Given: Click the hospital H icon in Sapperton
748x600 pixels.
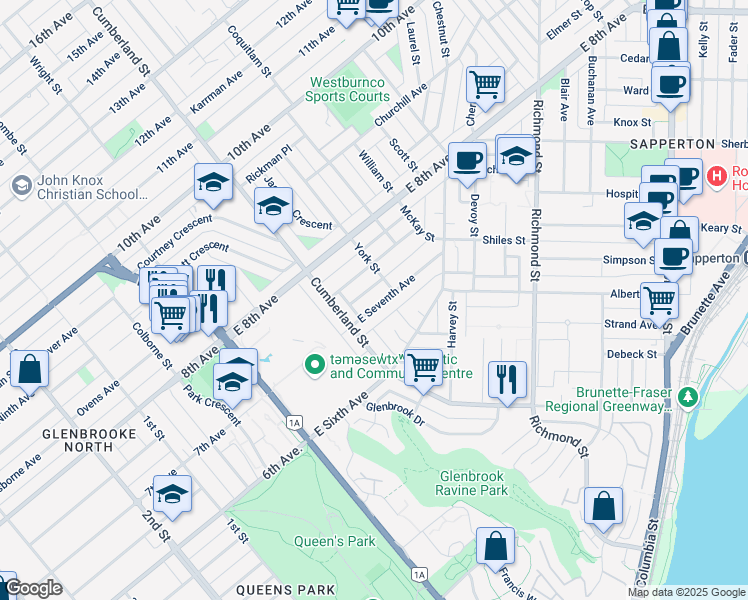Looking at the screenshot, I should (x=717, y=176).
